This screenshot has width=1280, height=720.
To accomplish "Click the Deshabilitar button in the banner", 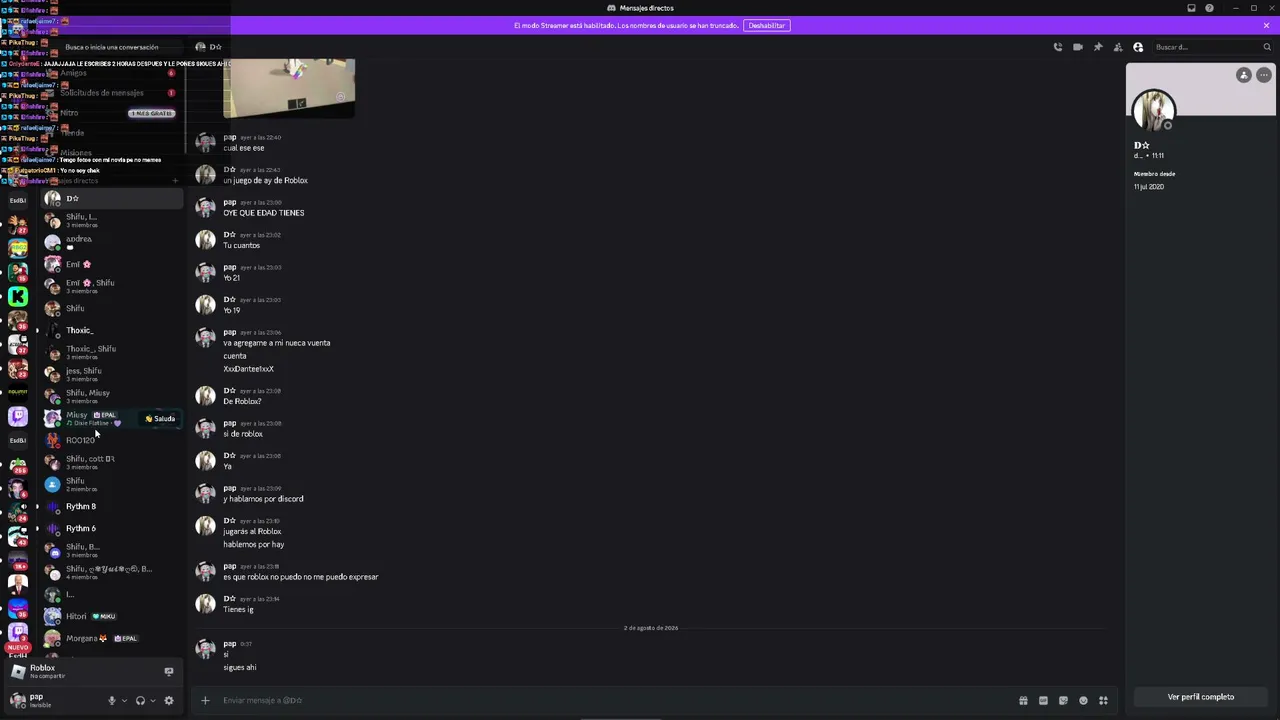I will point(767,25).
